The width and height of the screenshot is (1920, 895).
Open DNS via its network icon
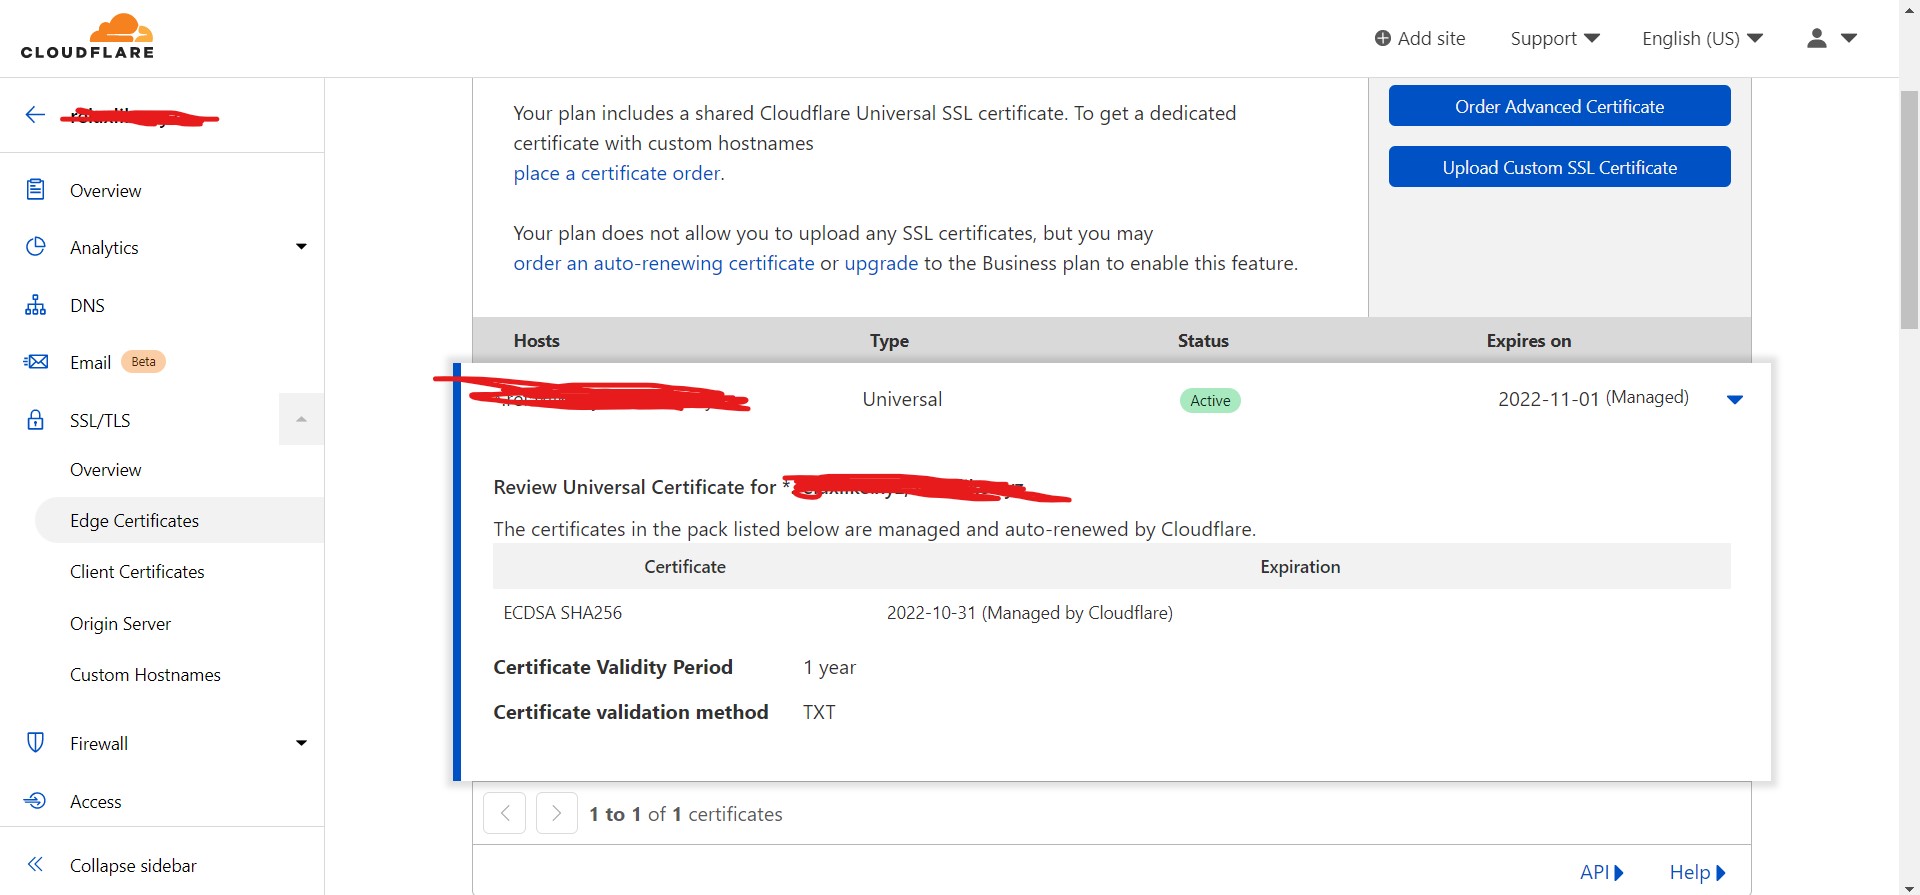[36, 305]
